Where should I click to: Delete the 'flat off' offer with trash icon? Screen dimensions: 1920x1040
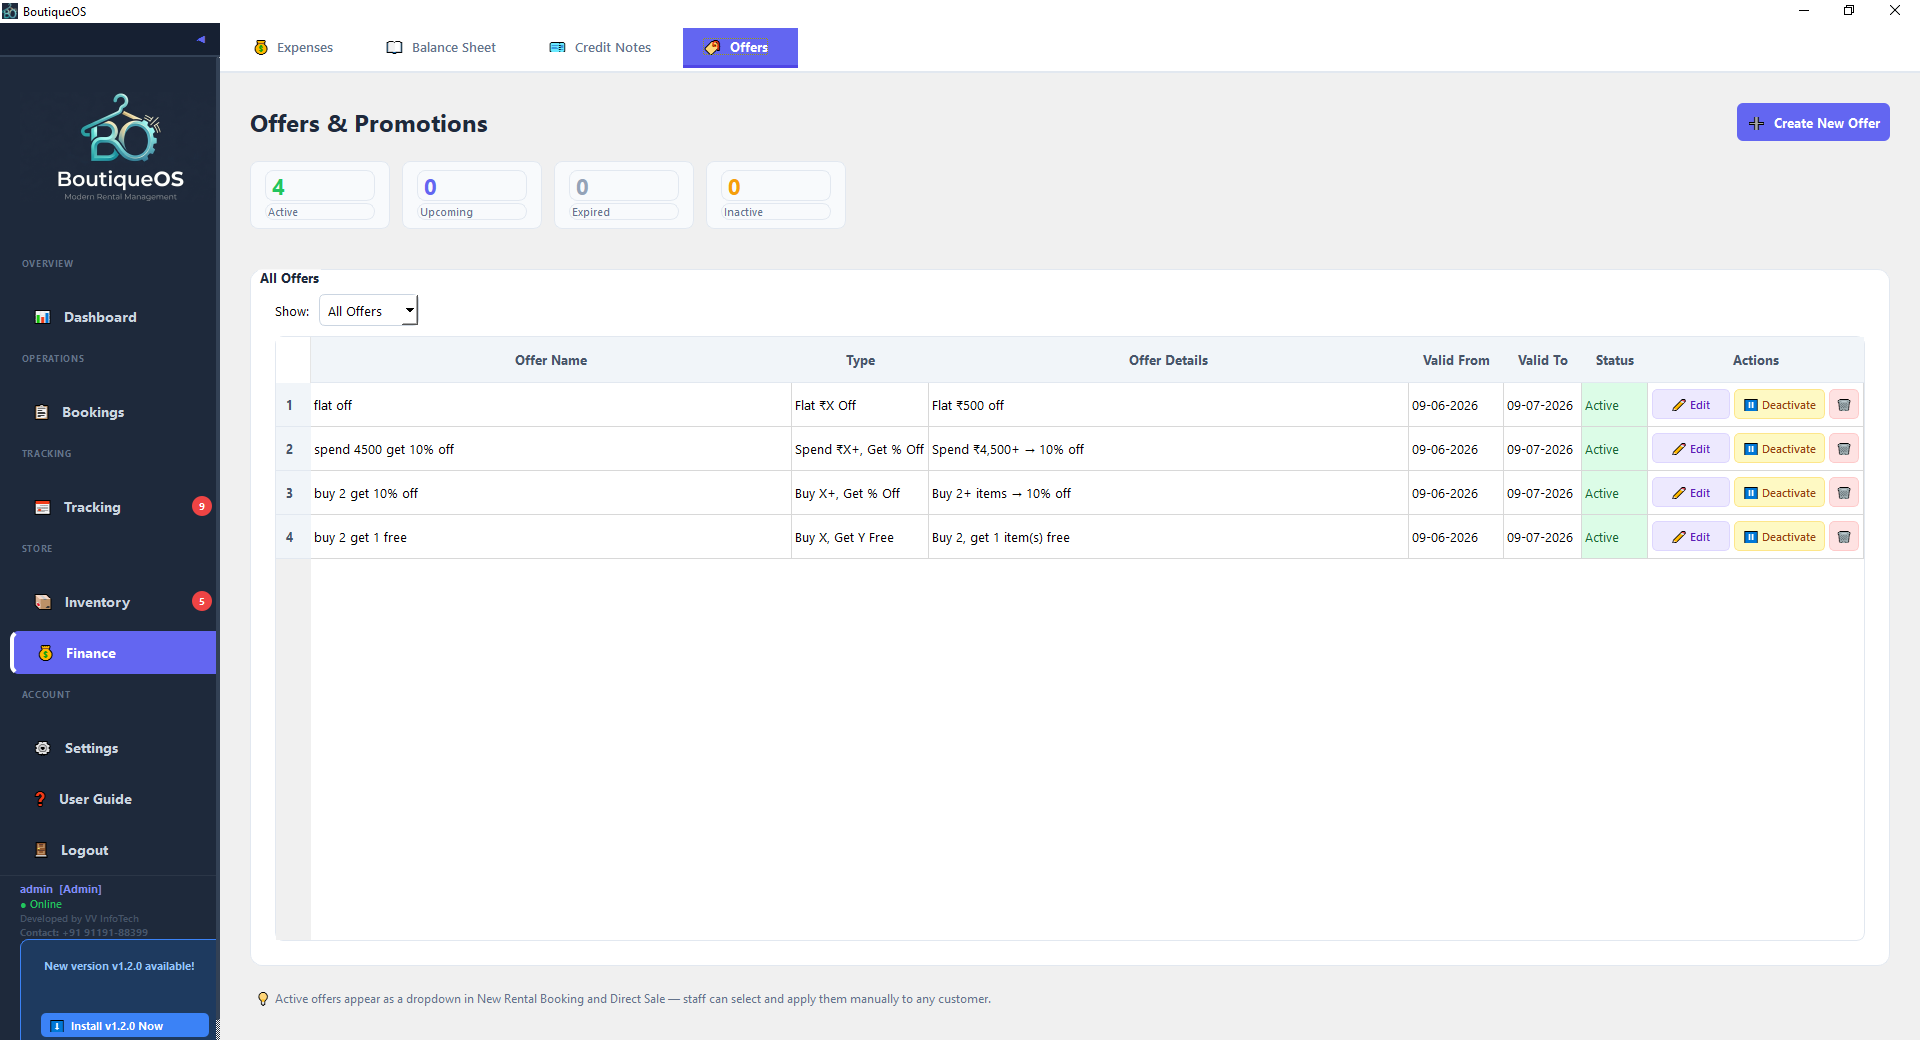1844,405
